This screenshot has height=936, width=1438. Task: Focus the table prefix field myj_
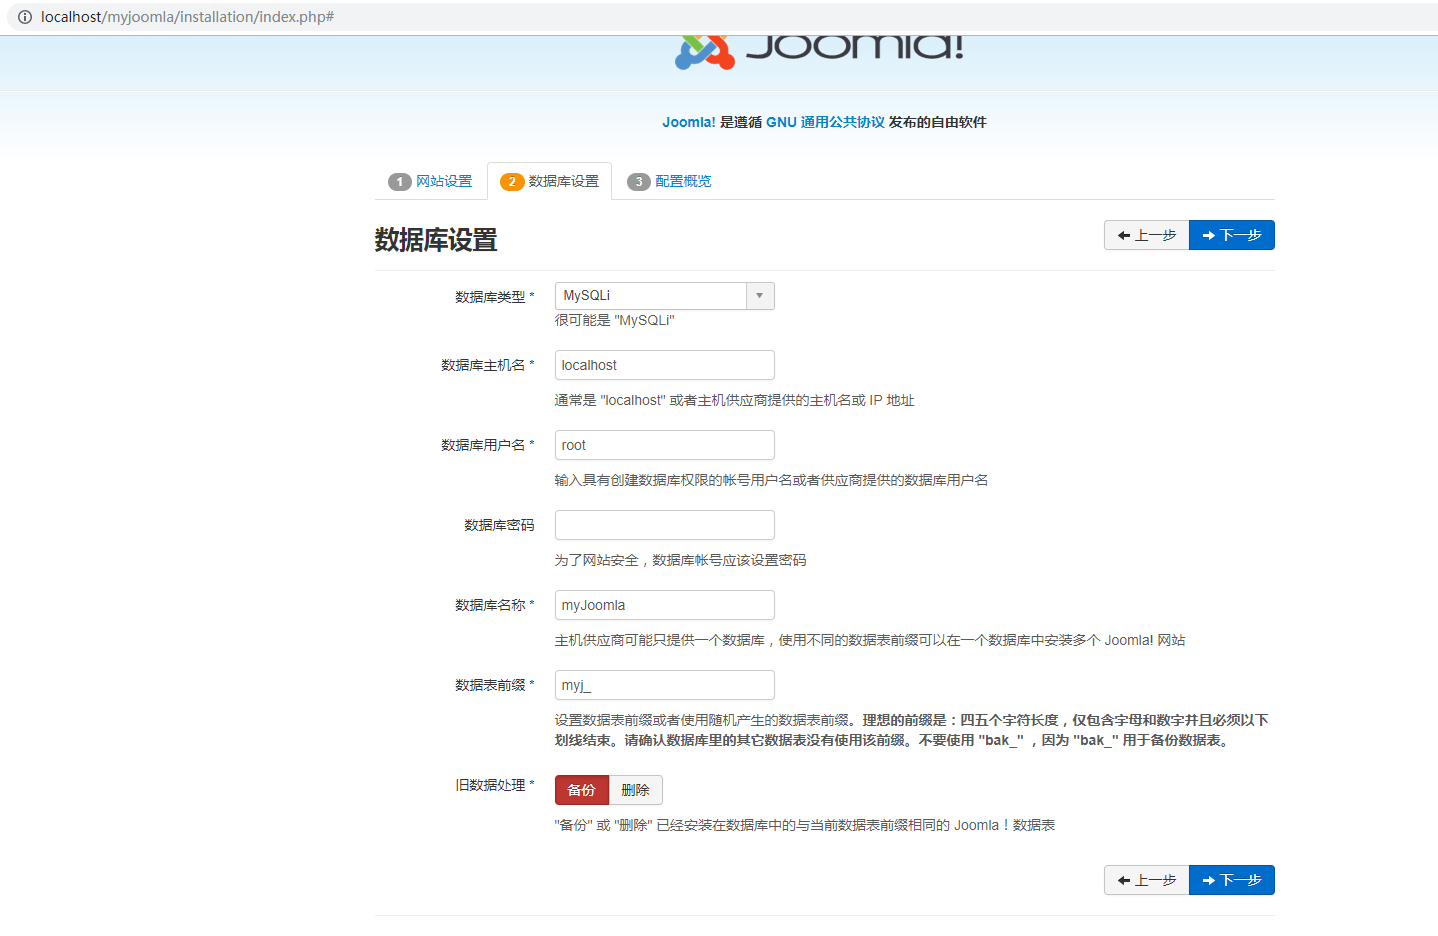(665, 685)
